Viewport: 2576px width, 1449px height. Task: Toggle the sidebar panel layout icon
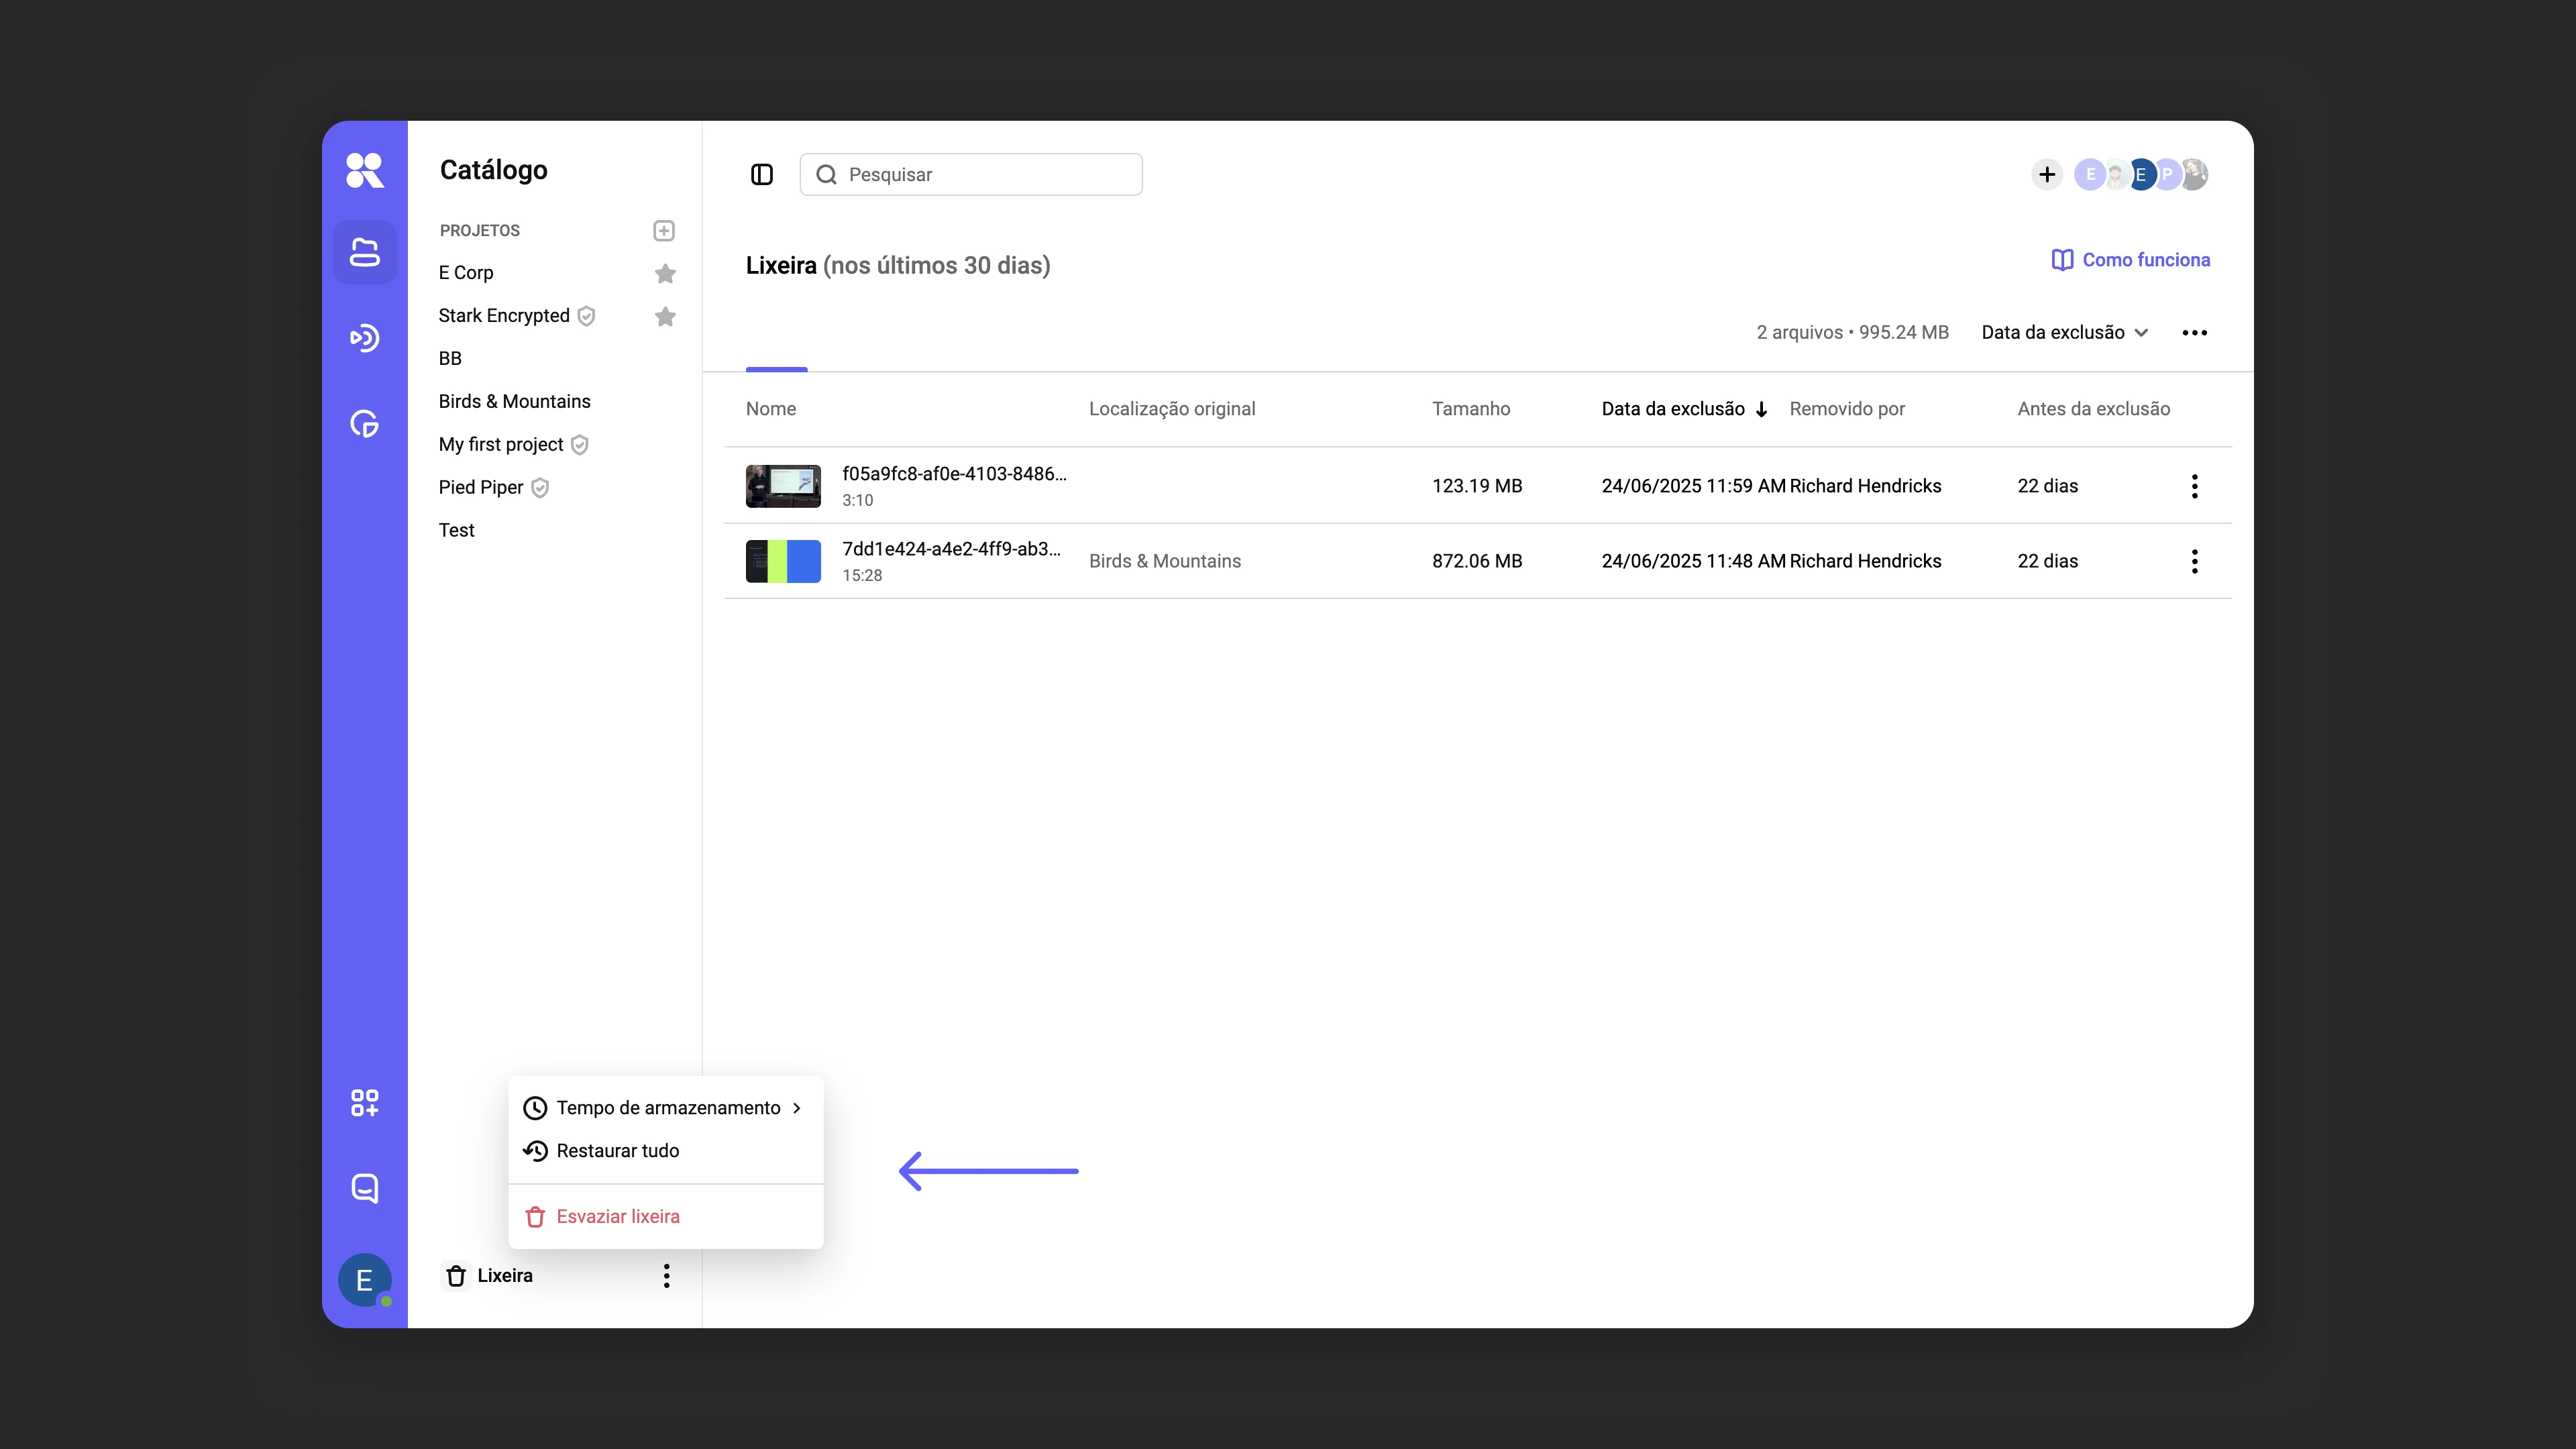click(x=762, y=175)
